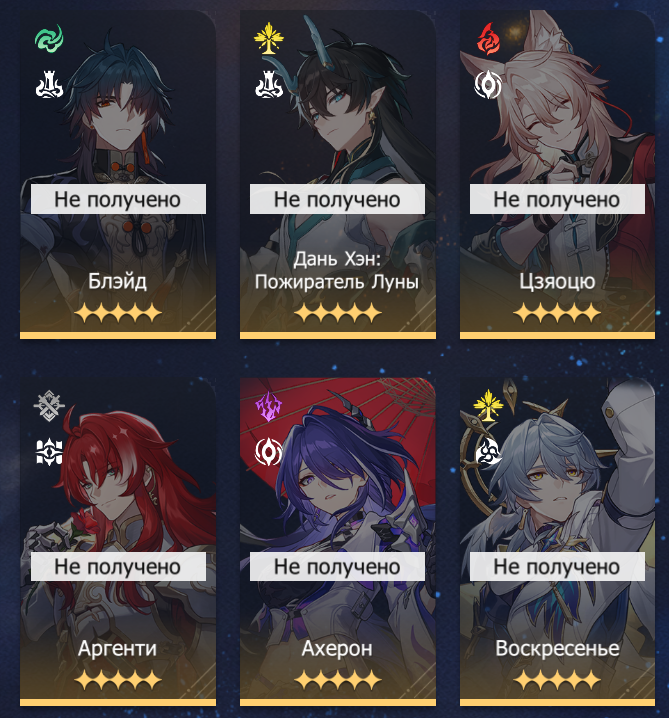
Task: Click the Destruction path icon on Дань Хэн card
Action: [269, 86]
